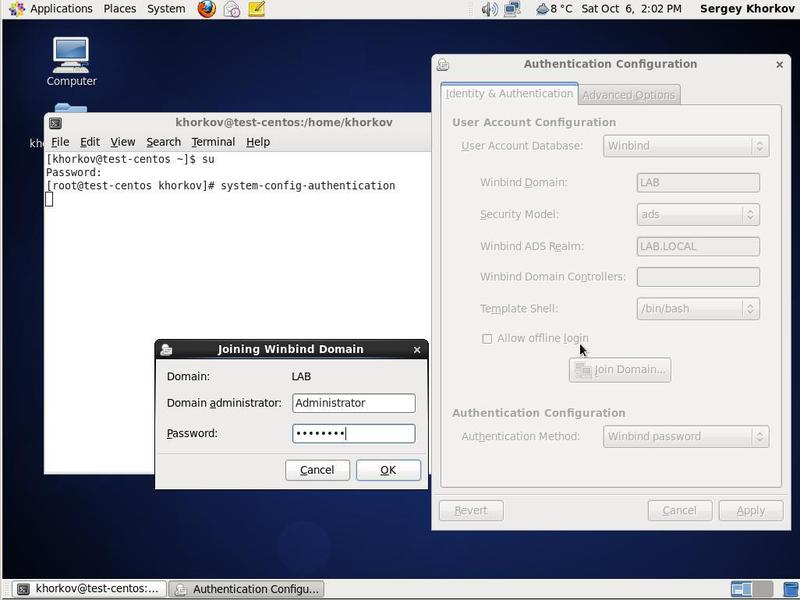Screen dimensions: 800x600
Task: Open the Authentication Method dropdown
Action: [685, 437]
